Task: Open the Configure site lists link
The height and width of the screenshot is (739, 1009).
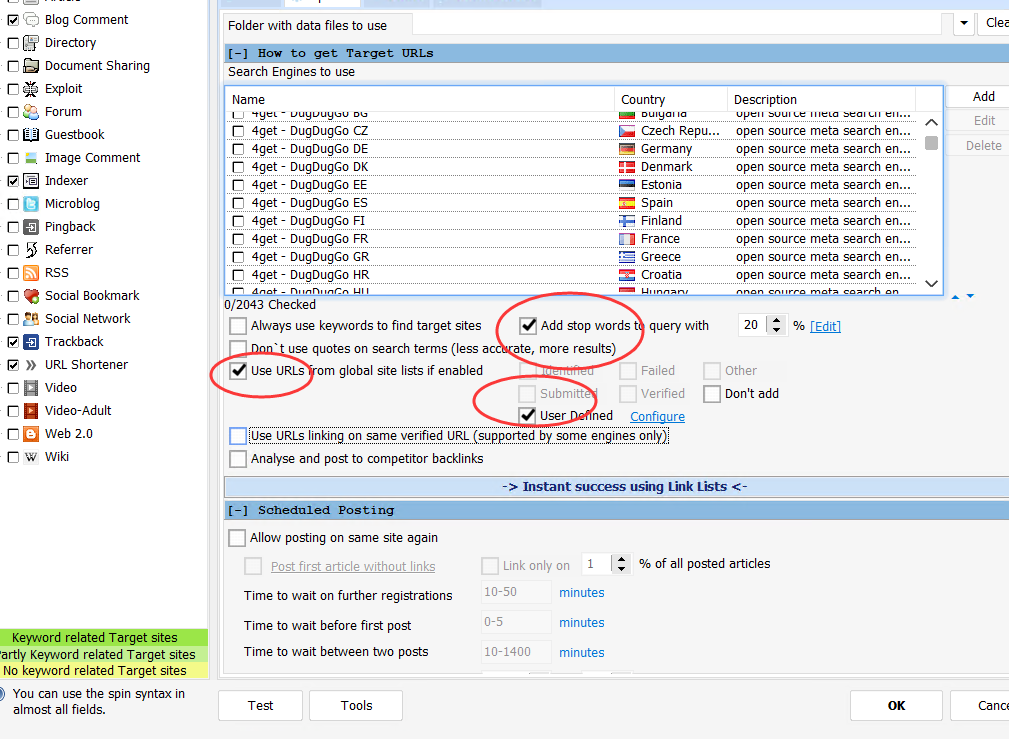Action: (657, 416)
